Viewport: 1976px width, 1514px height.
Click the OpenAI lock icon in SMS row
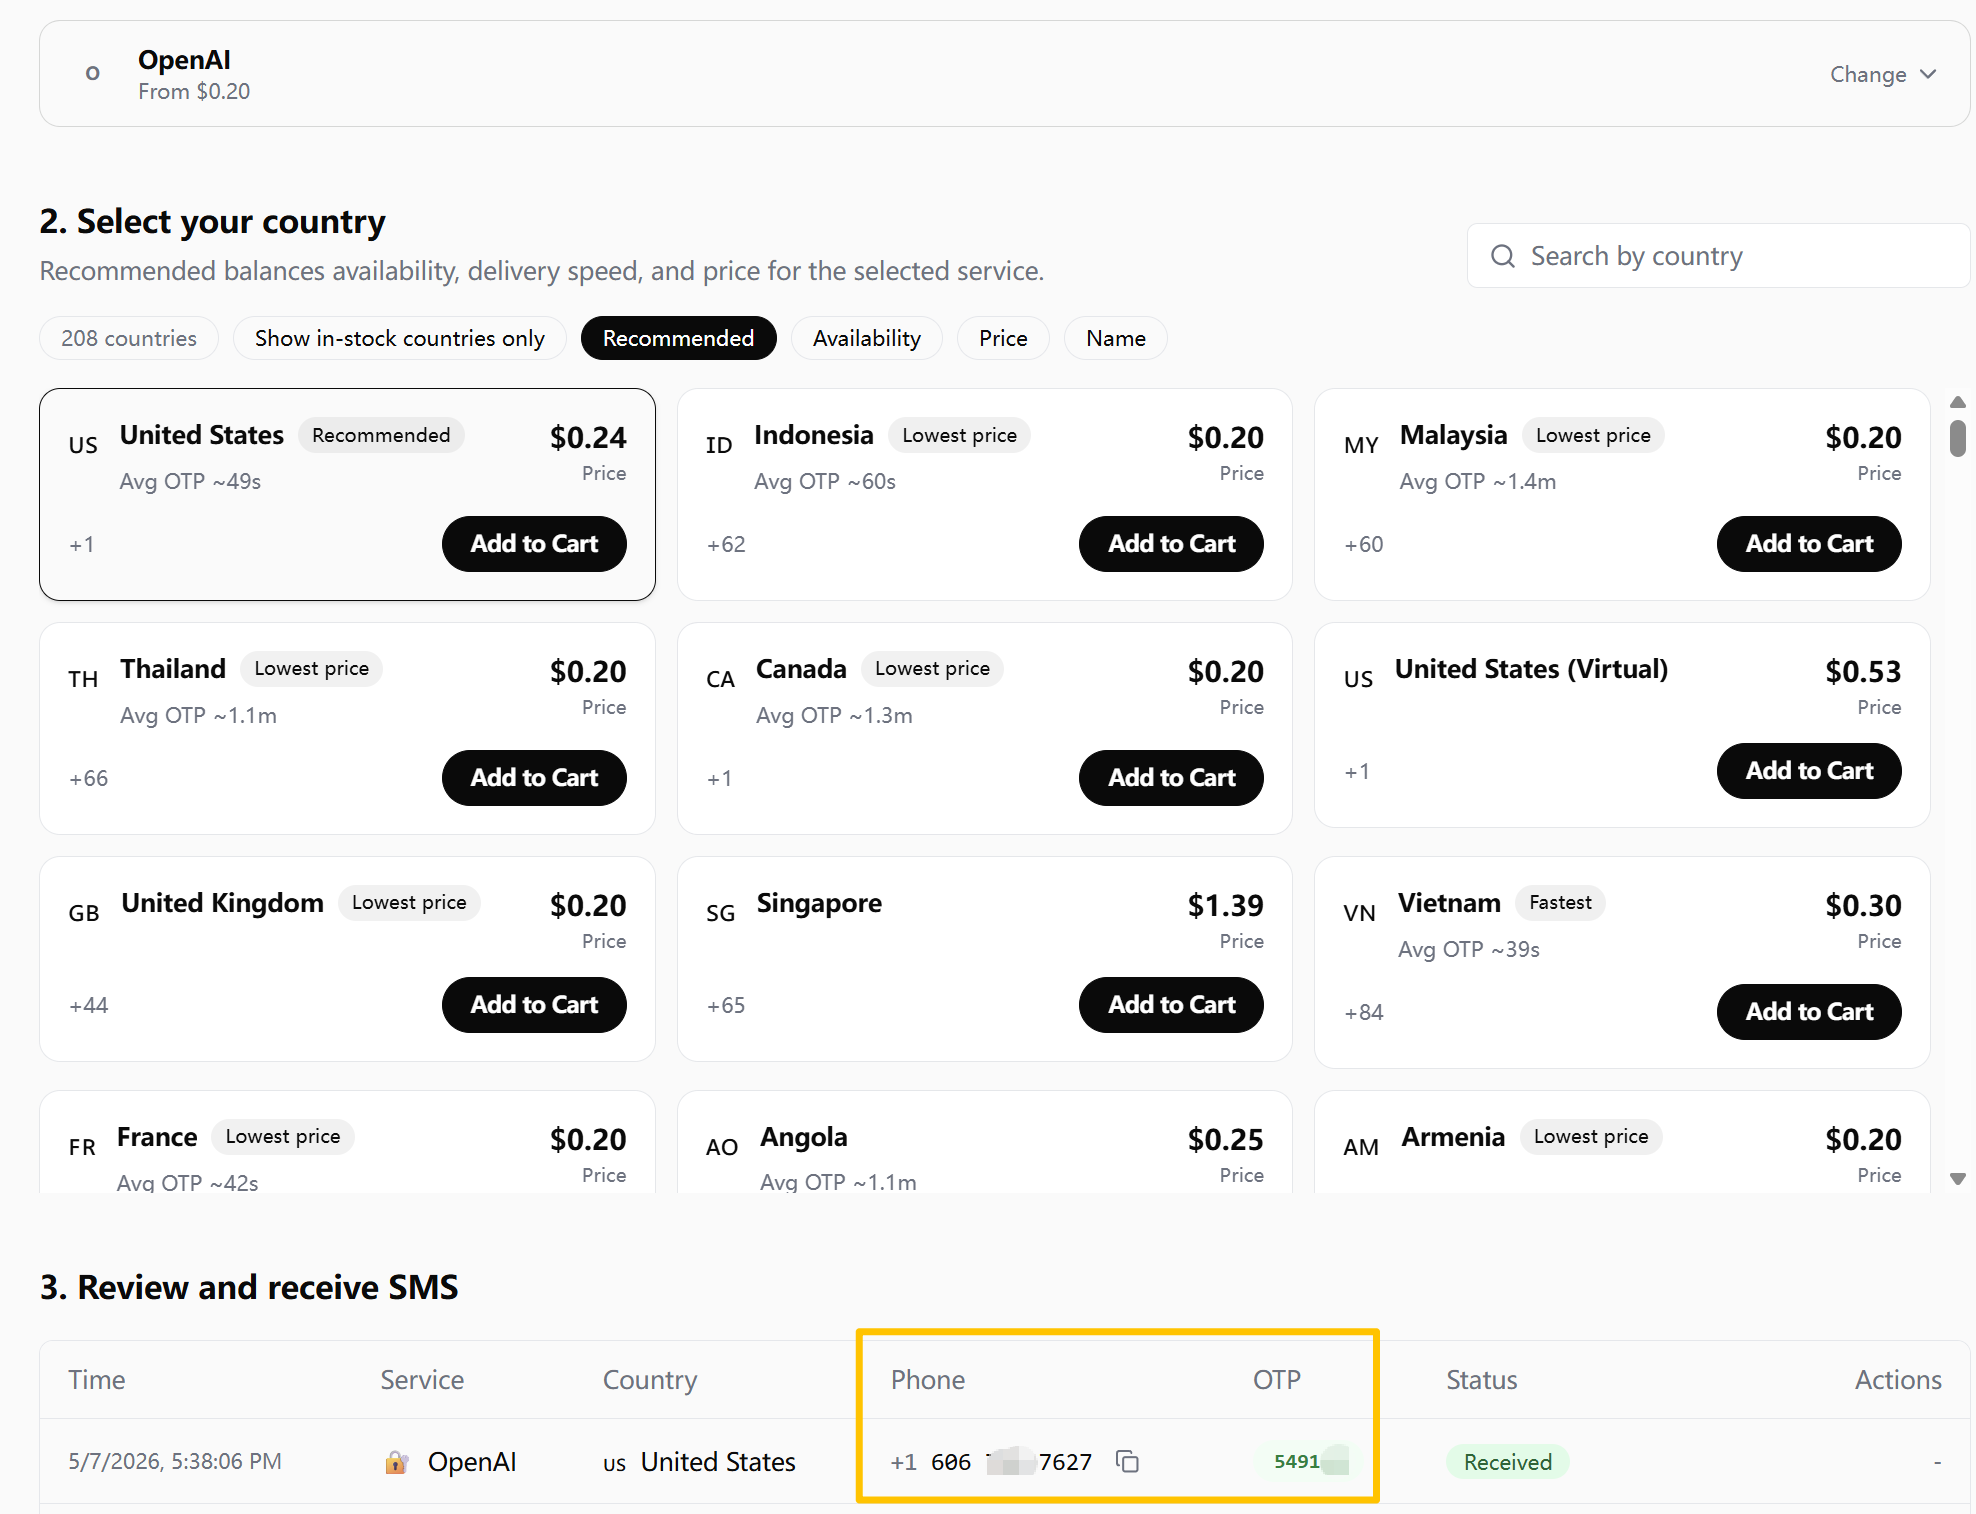click(396, 1462)
